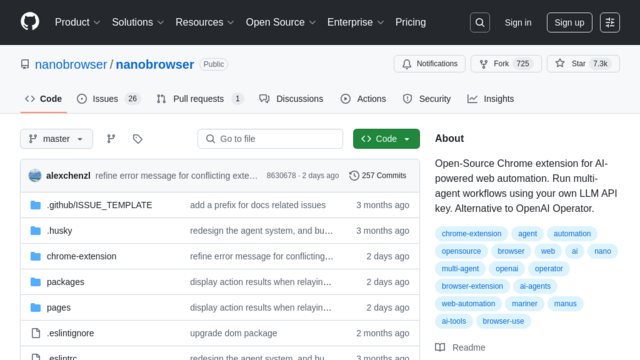Click the .husky folder icon

[36, 231]
